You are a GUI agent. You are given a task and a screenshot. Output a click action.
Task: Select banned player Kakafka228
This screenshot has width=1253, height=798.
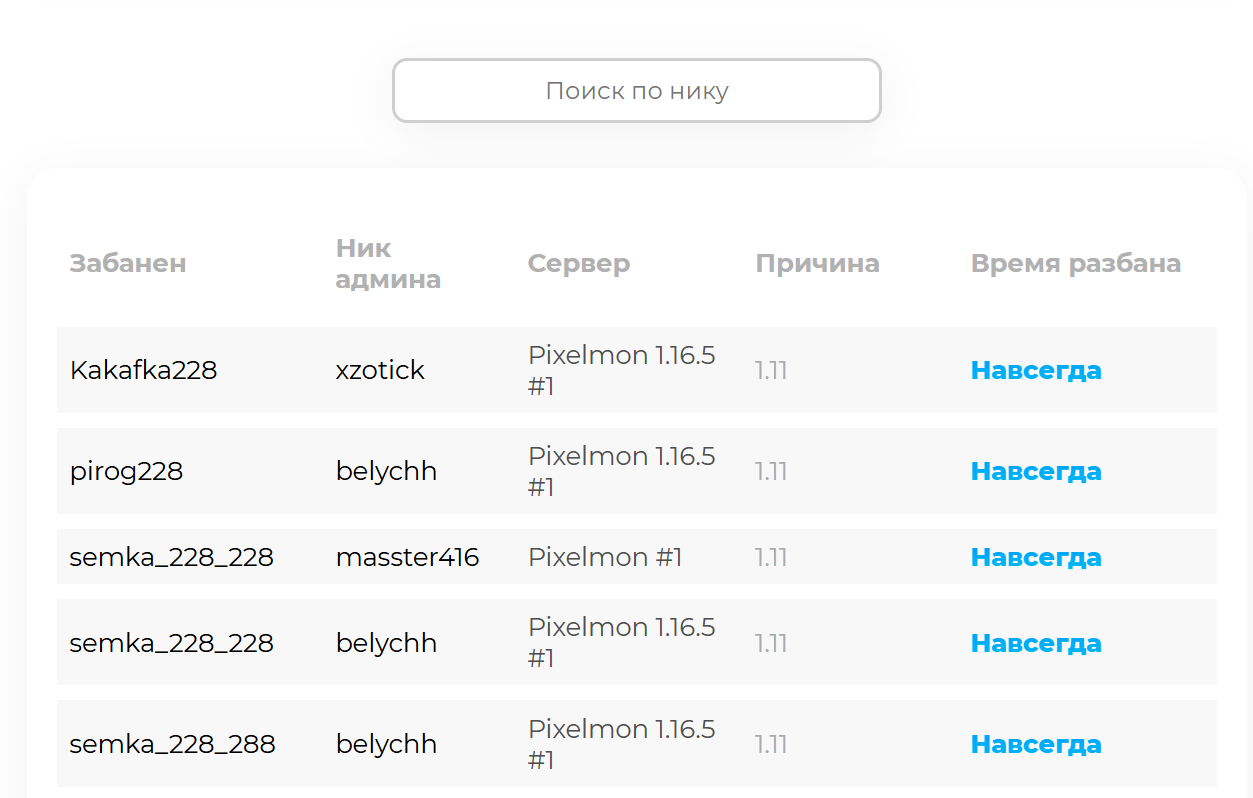point(143,370)
